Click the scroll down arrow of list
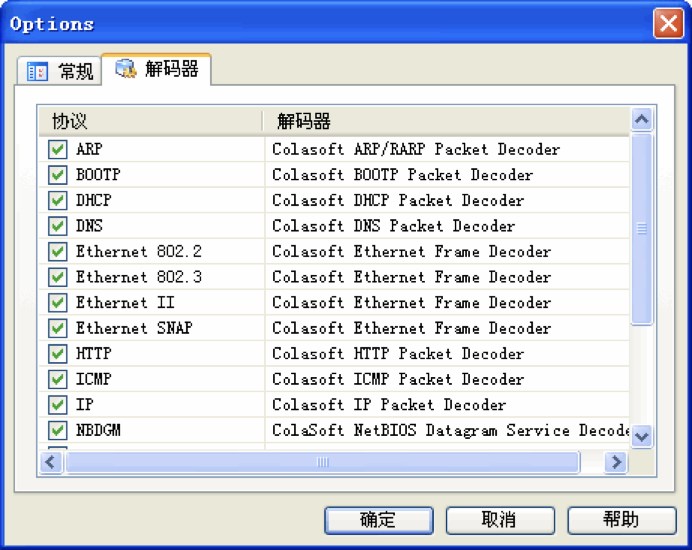Screen dimensions: 692x550 point(642,436)
